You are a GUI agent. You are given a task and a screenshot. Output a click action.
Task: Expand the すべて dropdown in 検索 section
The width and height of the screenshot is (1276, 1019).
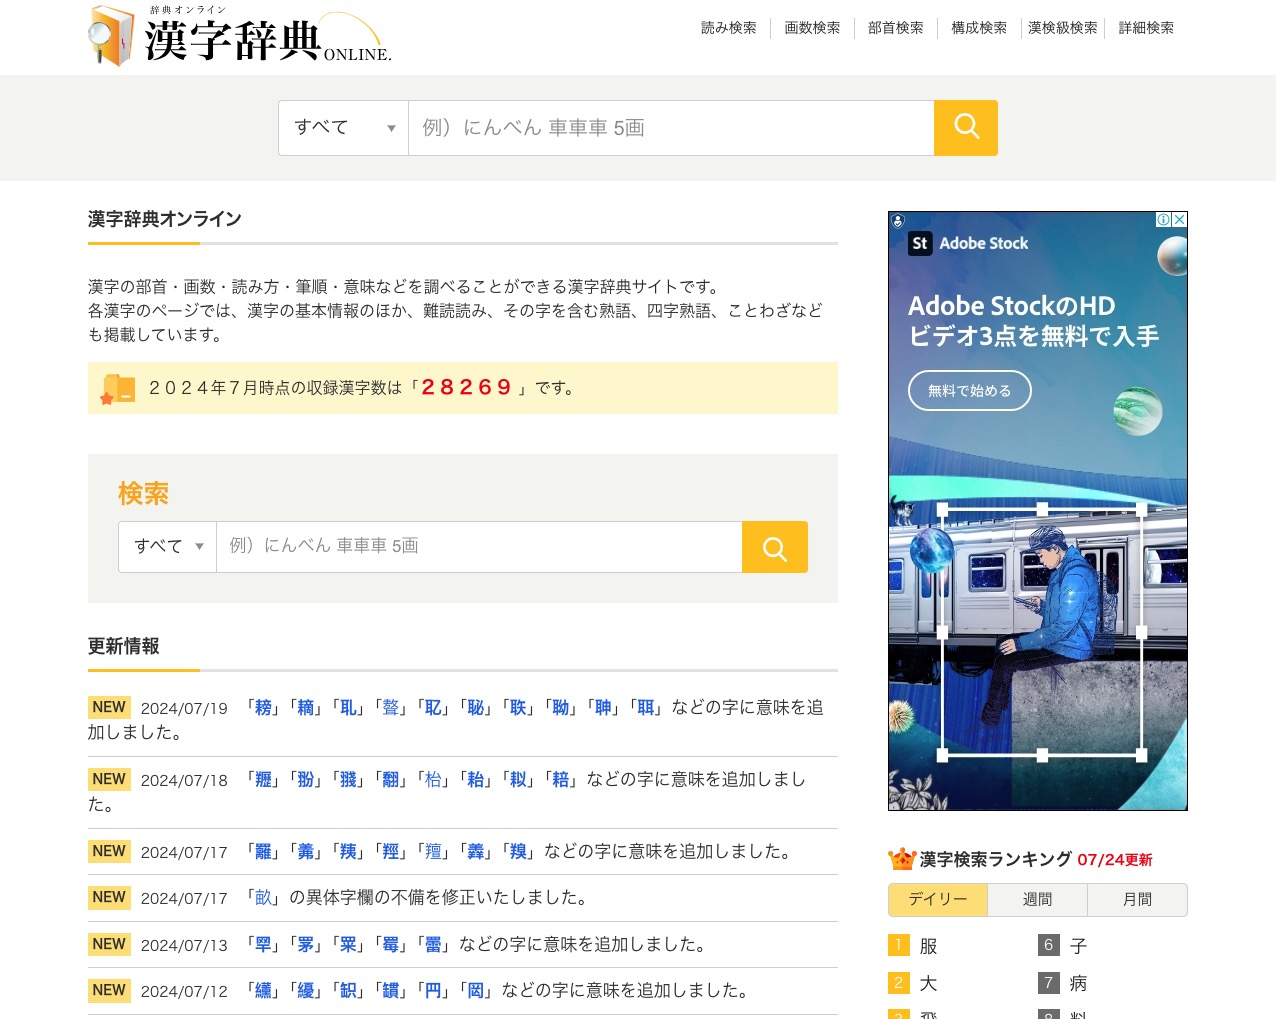pyautogui.click(x=167, y=547)
